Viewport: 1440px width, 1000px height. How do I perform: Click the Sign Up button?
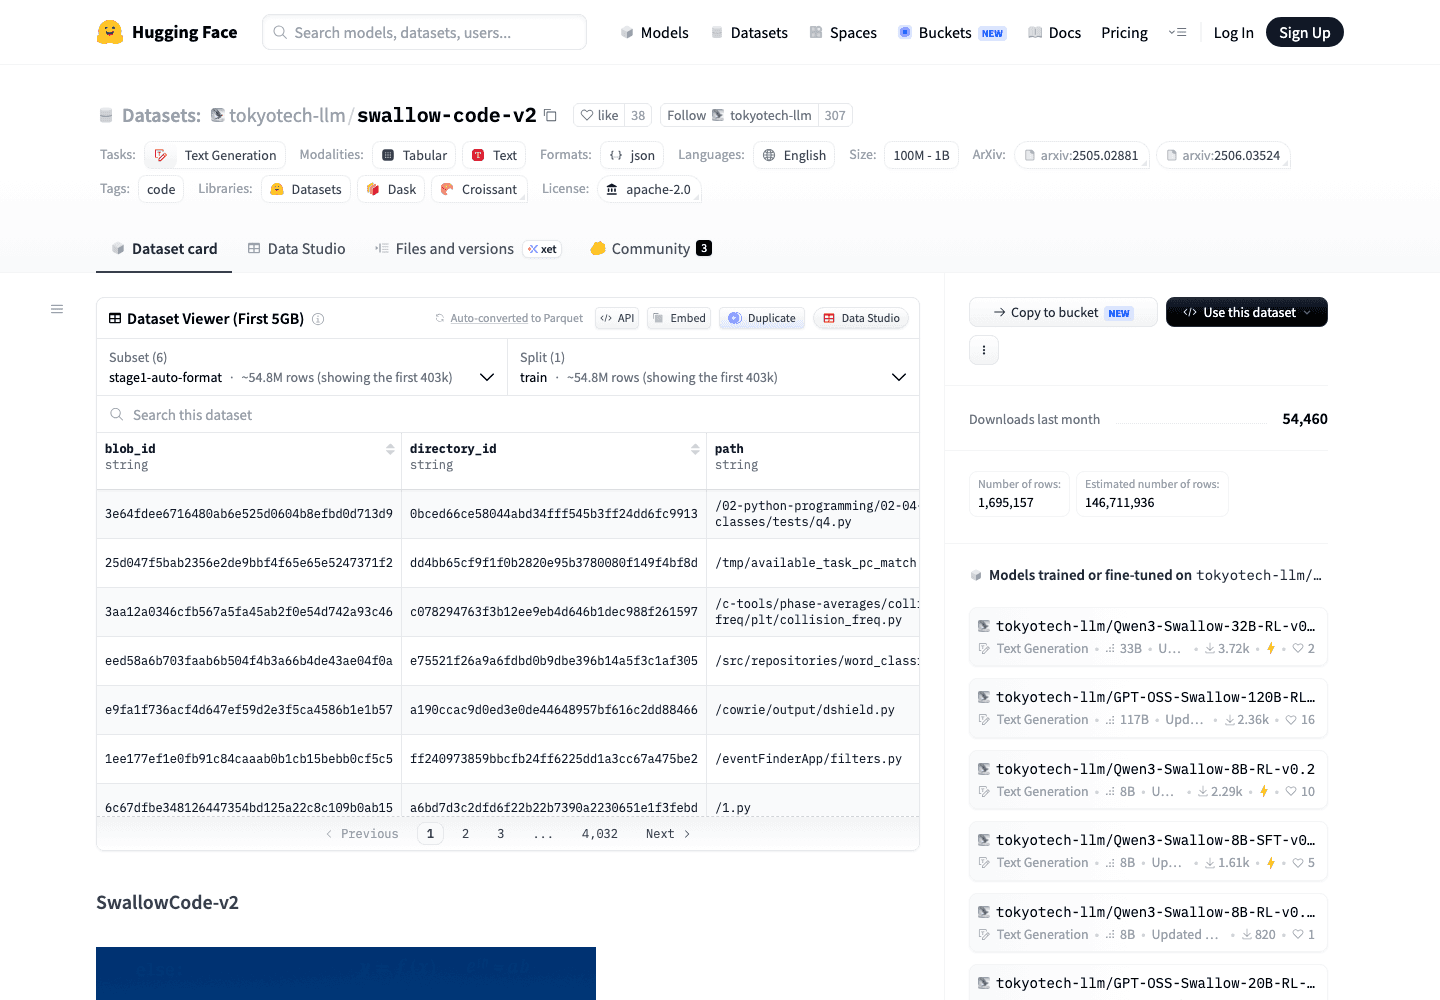click(1304, 32)
